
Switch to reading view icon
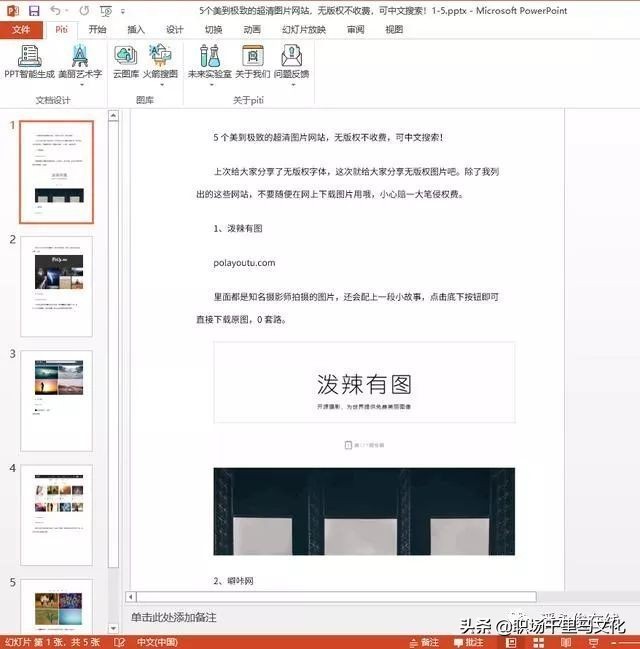click(x=566, y=642)
